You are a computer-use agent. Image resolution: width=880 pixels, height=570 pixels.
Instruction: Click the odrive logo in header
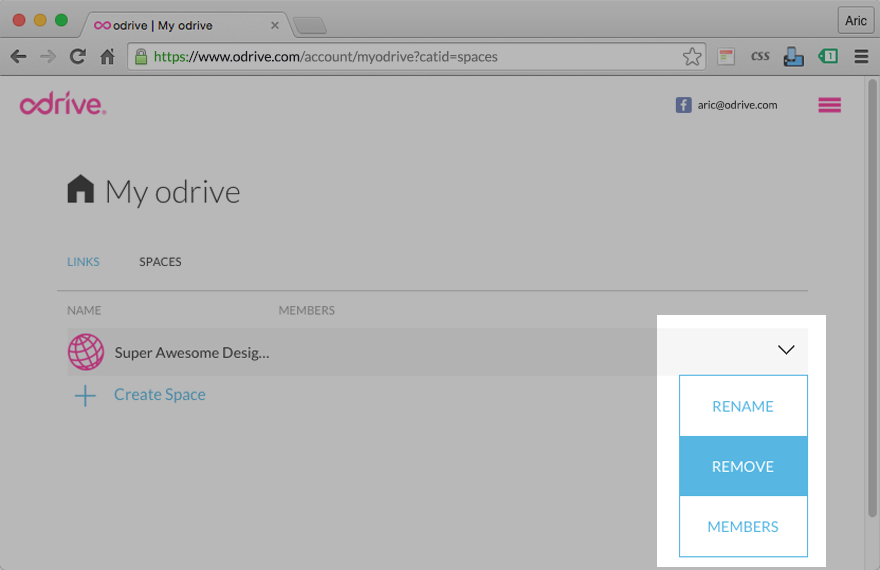tap(62, 105)
